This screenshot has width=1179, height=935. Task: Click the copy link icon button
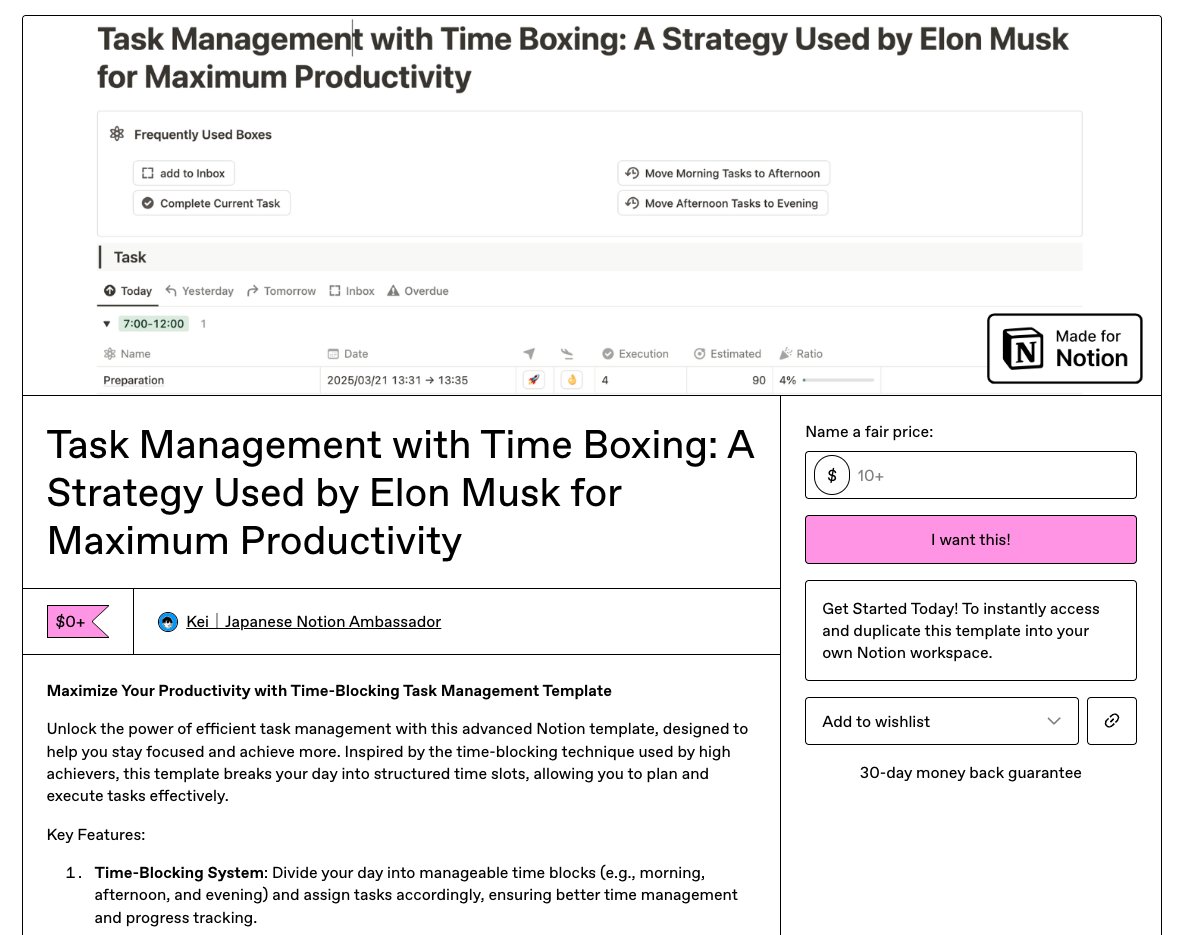point(1111,721)
